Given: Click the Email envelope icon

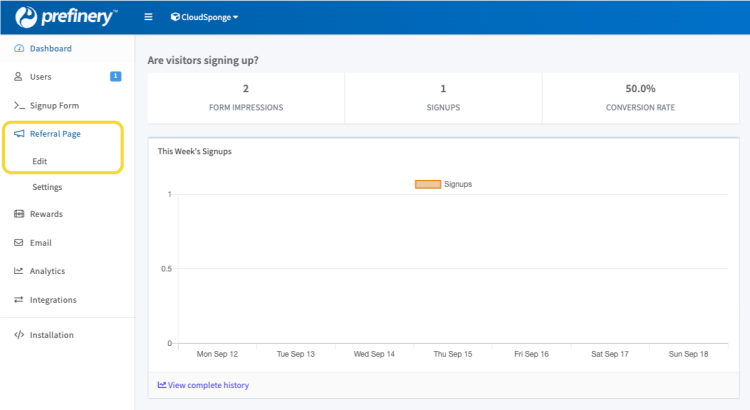Looking at the screenshot, I should [x=19, y=243].
